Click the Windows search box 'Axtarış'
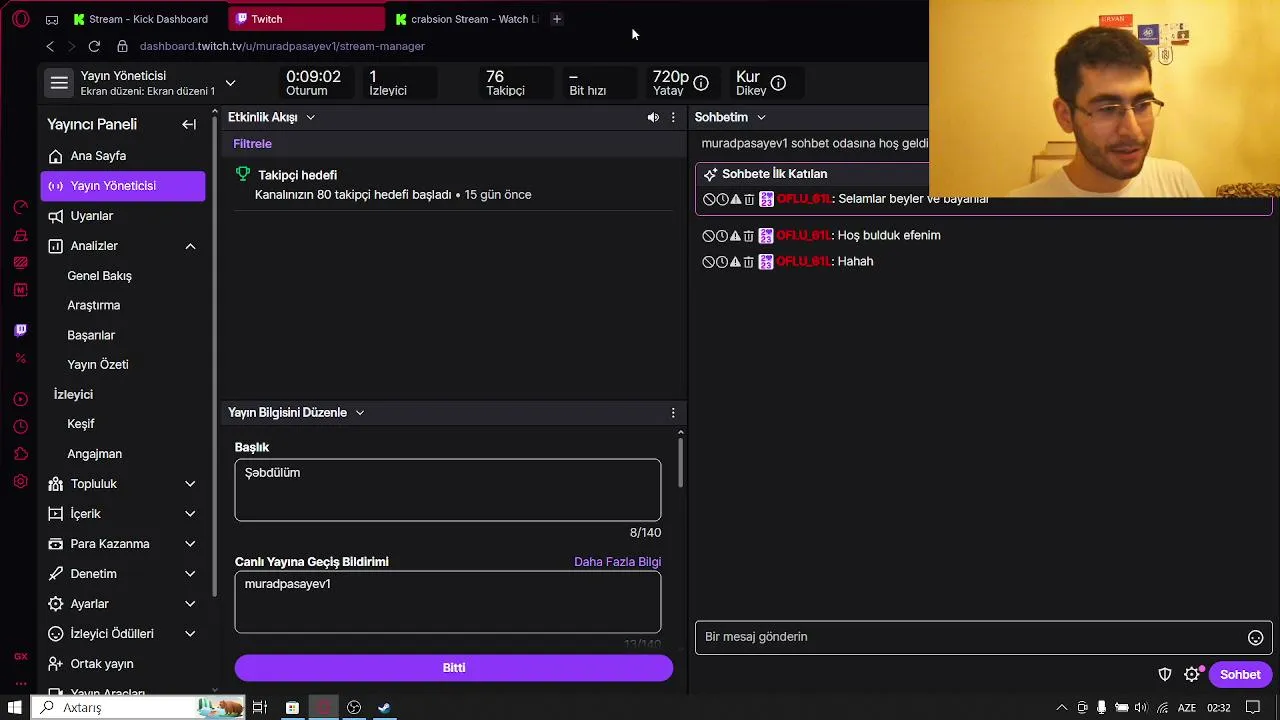The height and width of the screenshot is (720, 1280). 138,708
